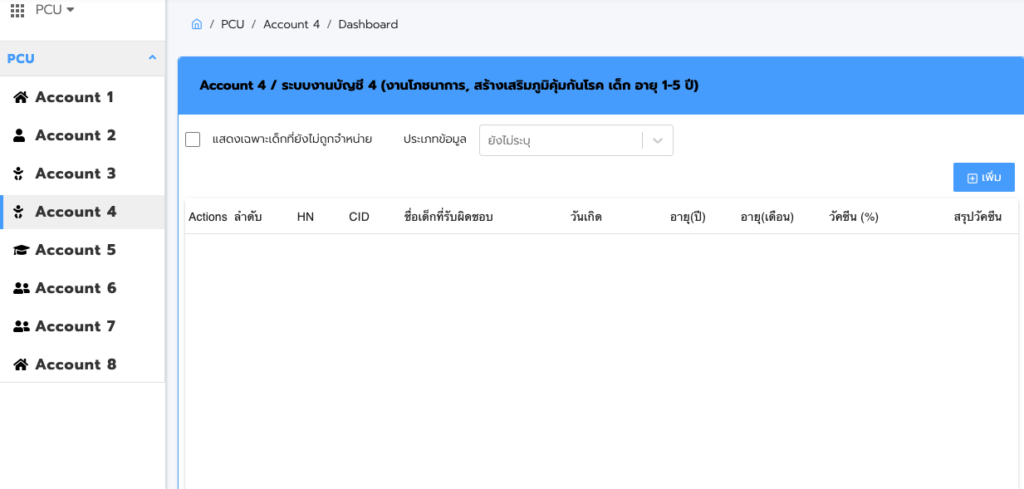Screen dimensions: 1024x489
Task: Click the data type select field
Action: click(560, 141)
